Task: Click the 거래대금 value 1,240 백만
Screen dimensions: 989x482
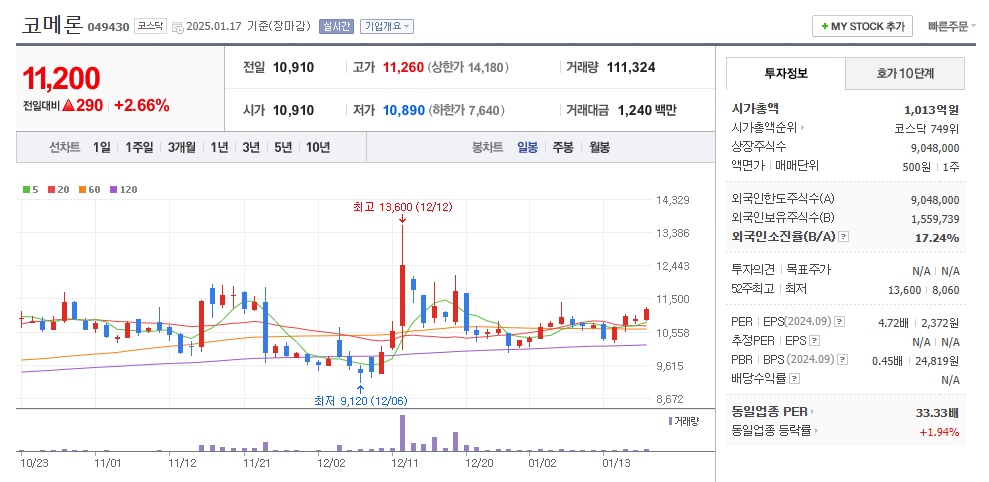Action: coord(647,110)
